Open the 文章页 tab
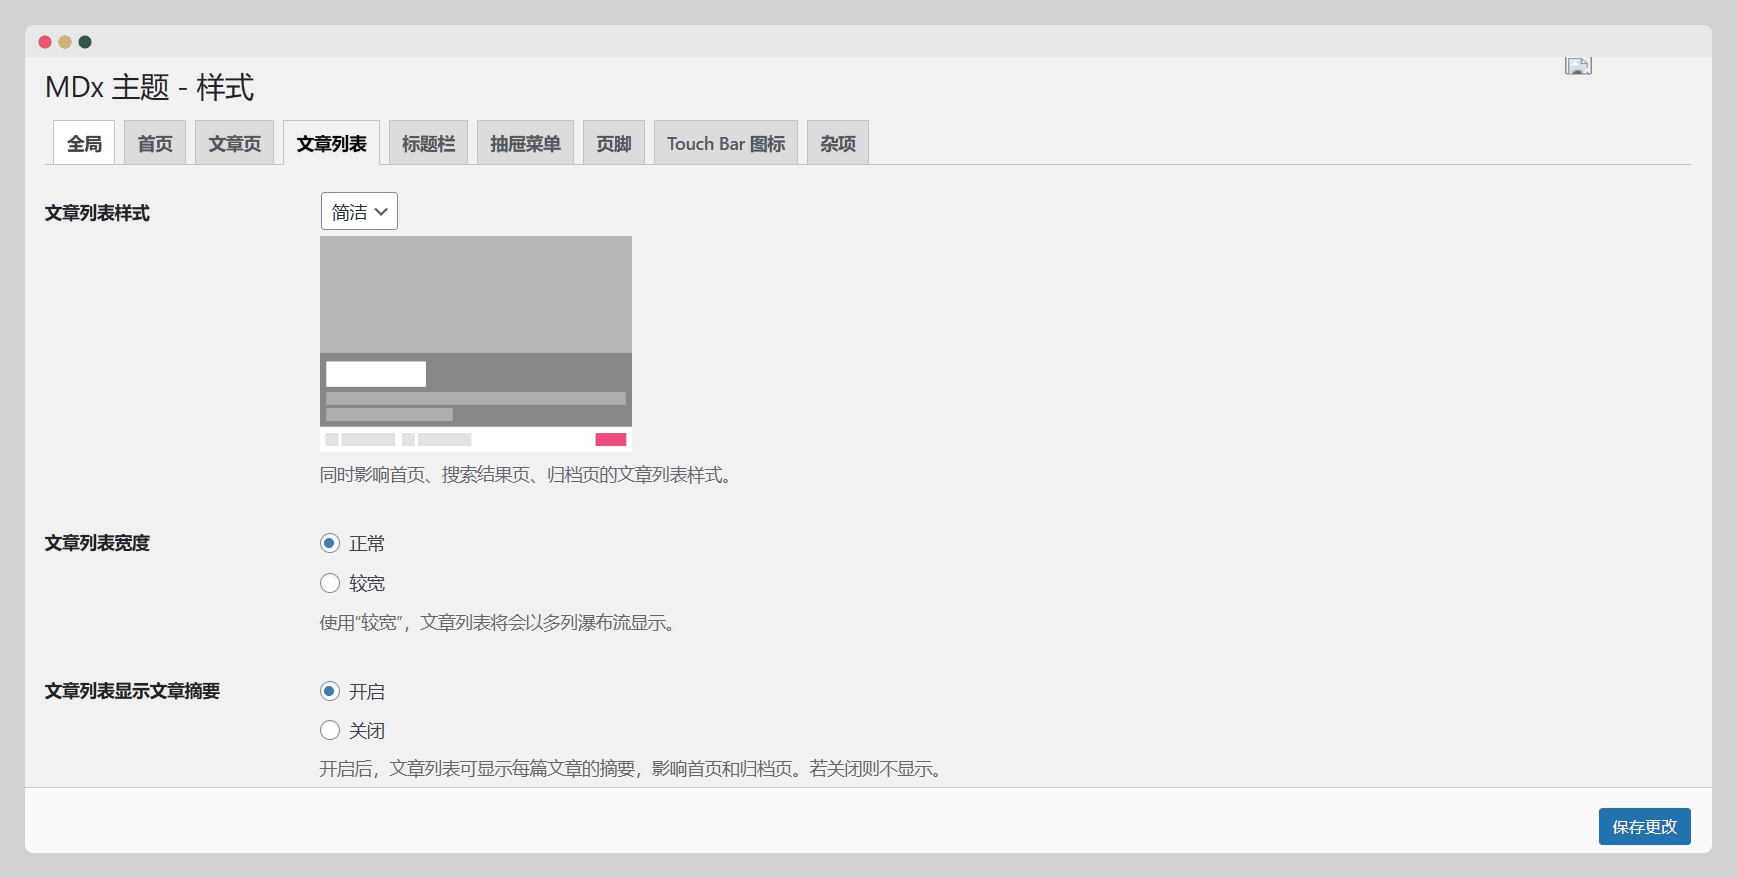The width and height of the screenshot is (1737, 878). point(234,144)
